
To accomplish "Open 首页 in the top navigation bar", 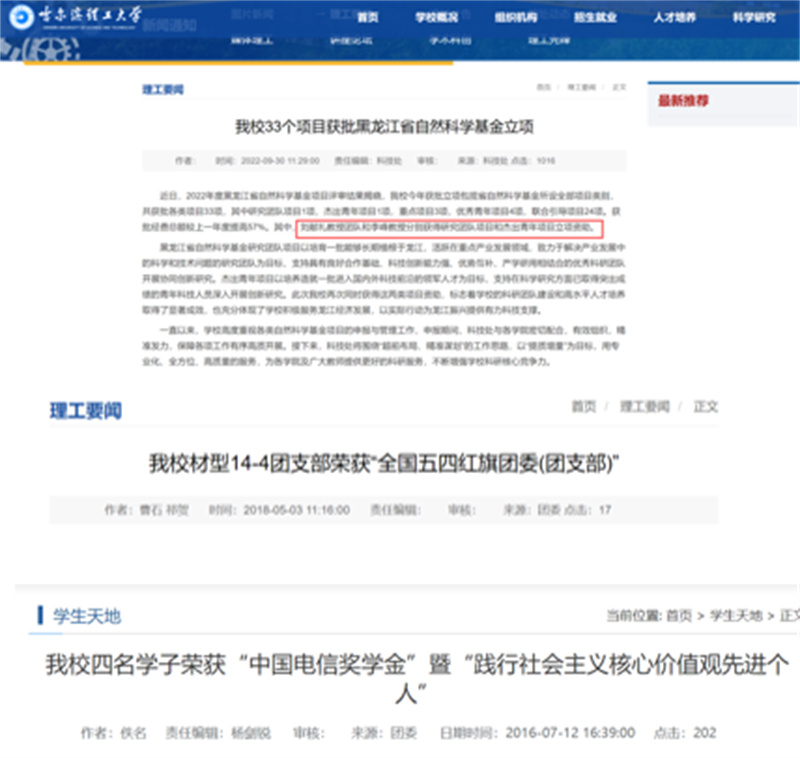I will coord(368,18).
